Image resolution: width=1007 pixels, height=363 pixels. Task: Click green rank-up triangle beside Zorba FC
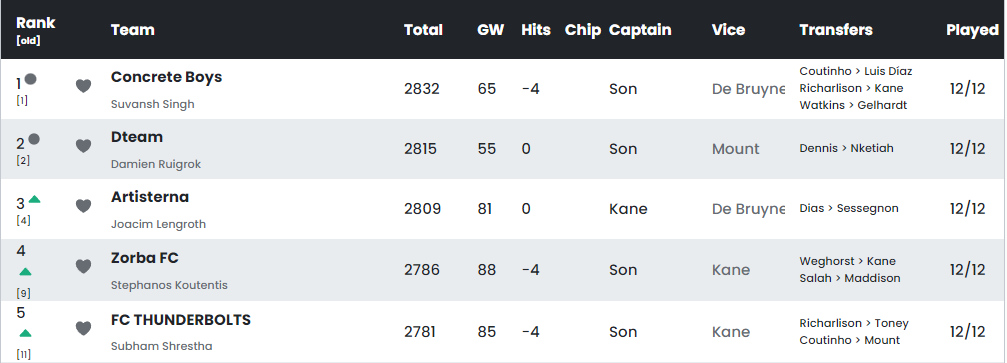(x=25, y=272)
